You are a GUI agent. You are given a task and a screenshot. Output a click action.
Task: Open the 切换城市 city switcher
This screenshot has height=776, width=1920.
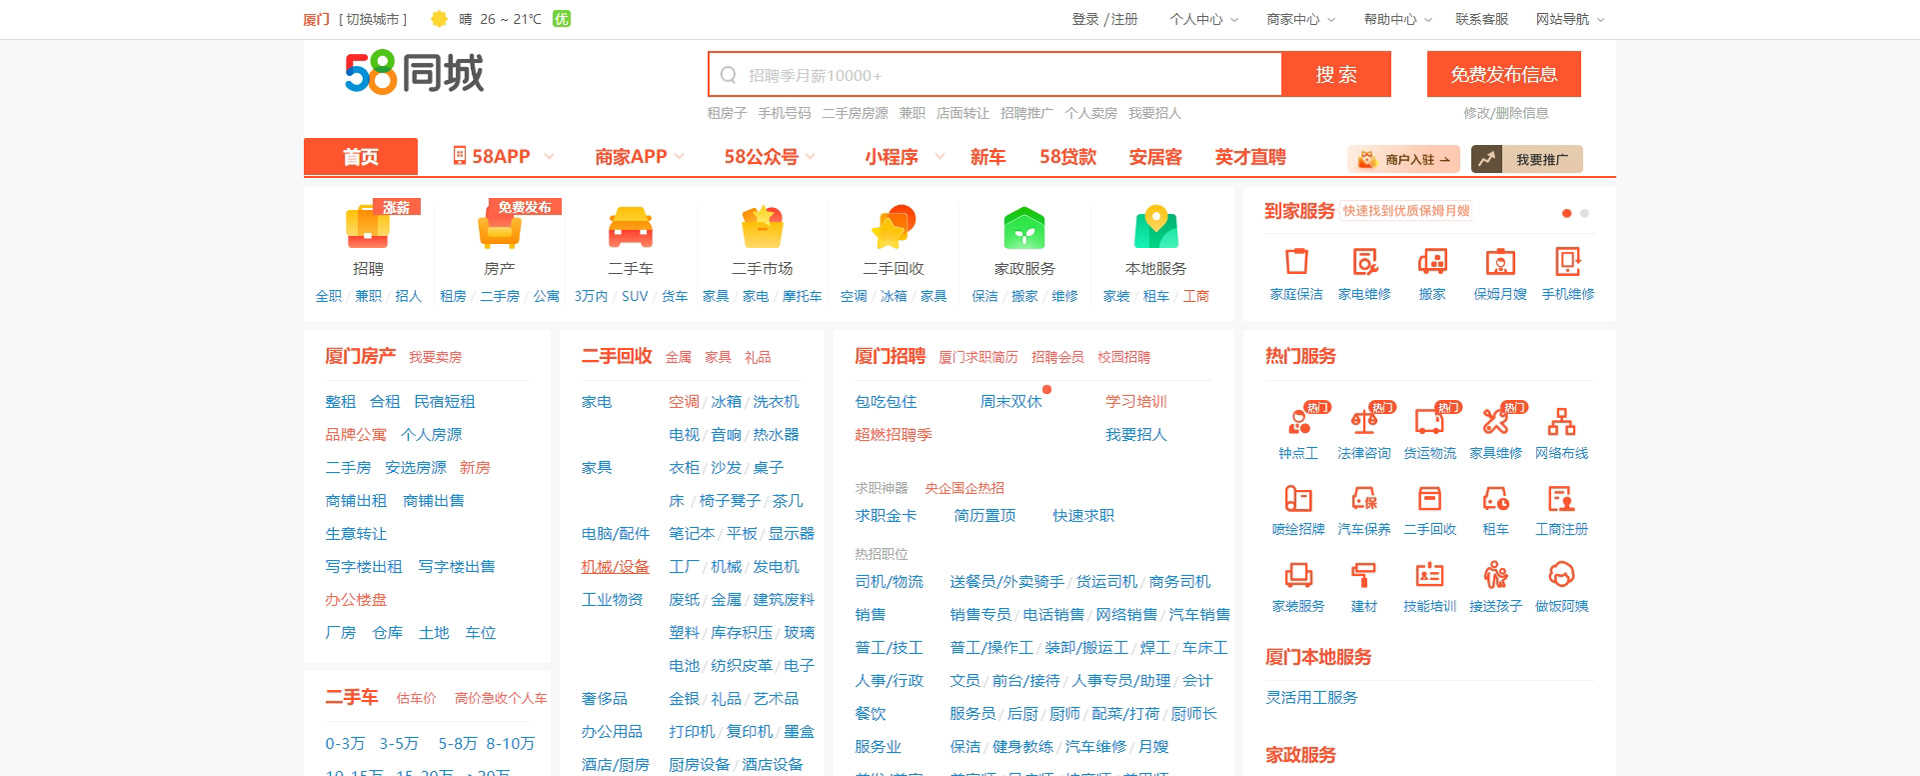point(373,19)
